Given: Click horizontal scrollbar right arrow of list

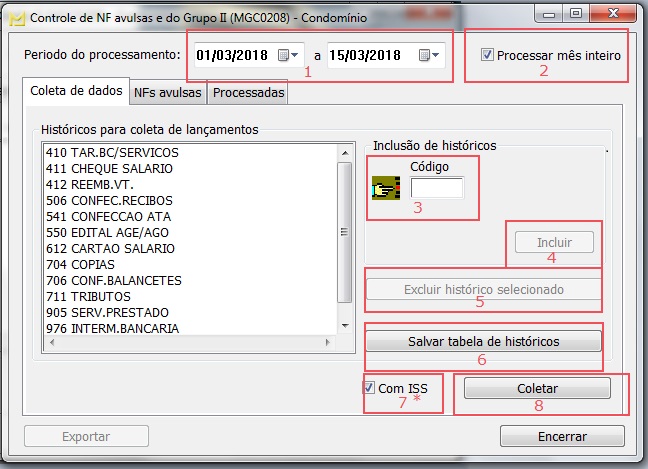Looking at the screenshot, I should [328, 342].
